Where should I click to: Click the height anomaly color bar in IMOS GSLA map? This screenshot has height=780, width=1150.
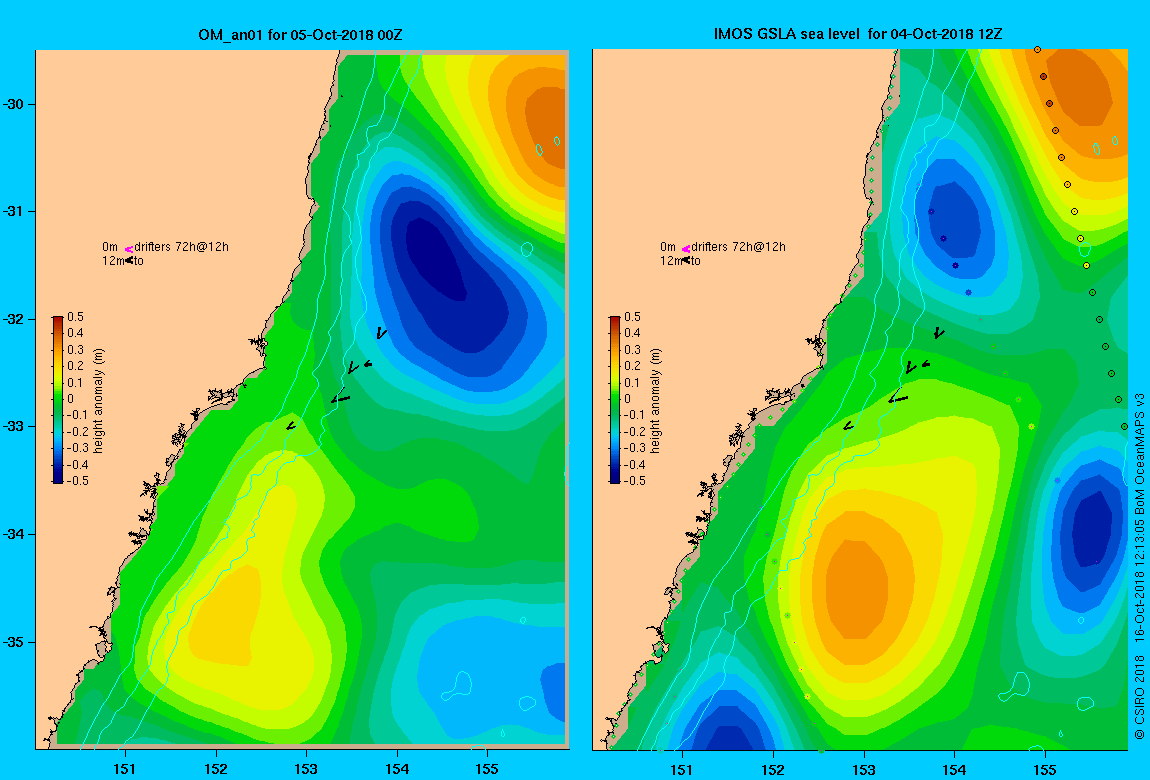(x=615, y=400)
